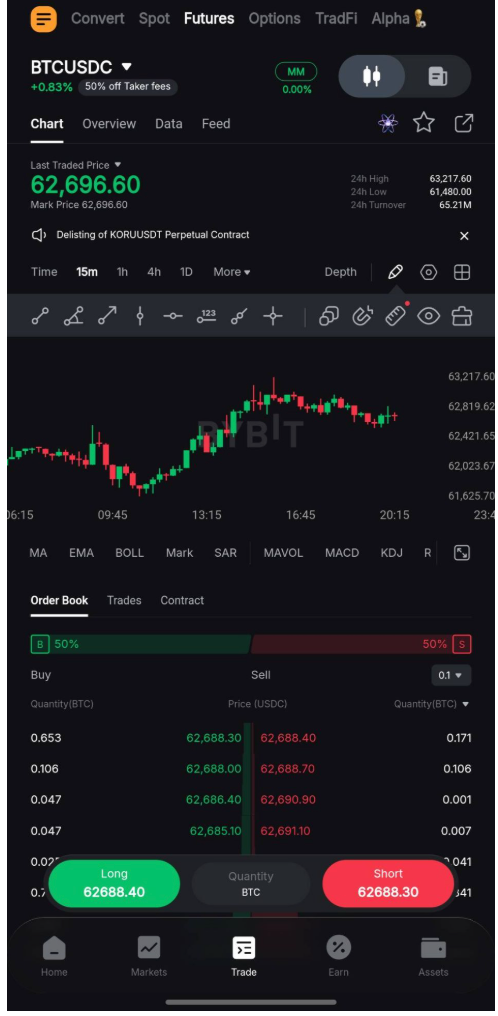This screenshot has height=1016, width=498.
Task: Tap the Quantity BTC input field
Action: tap(251, 884)
